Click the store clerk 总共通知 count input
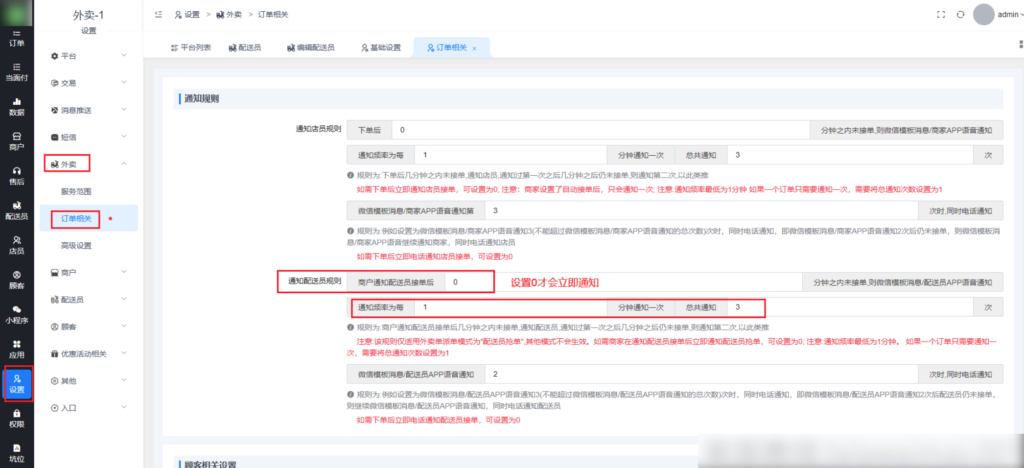The image size is (1024, 468). pos(850,155)
